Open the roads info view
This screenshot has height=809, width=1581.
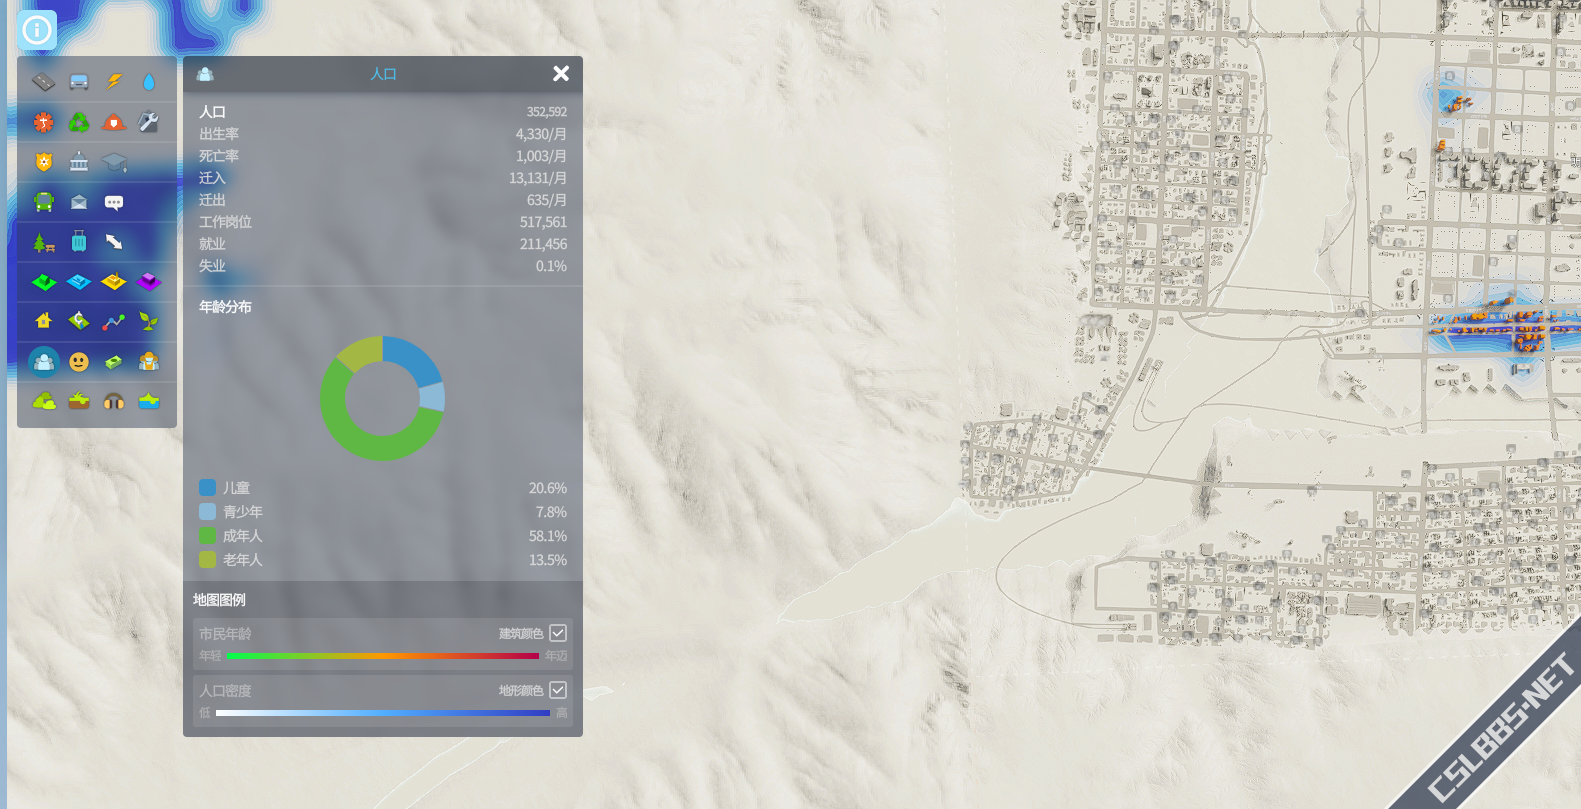(43, 81)
